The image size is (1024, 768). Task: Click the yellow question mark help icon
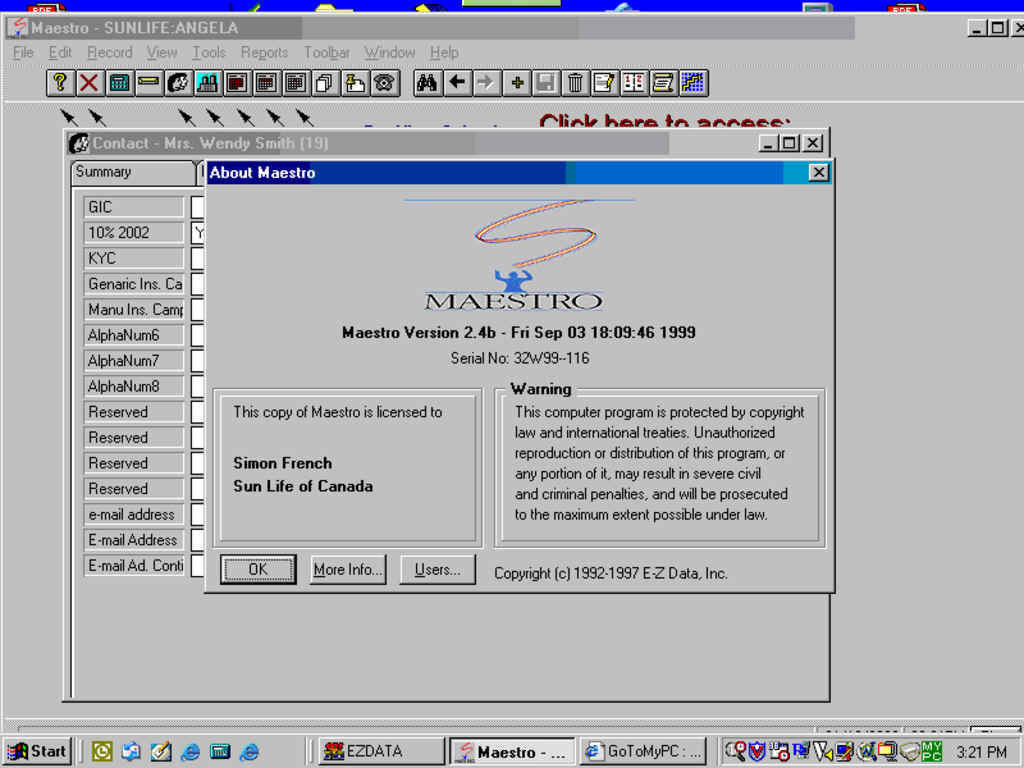click(x=60, y=83)
